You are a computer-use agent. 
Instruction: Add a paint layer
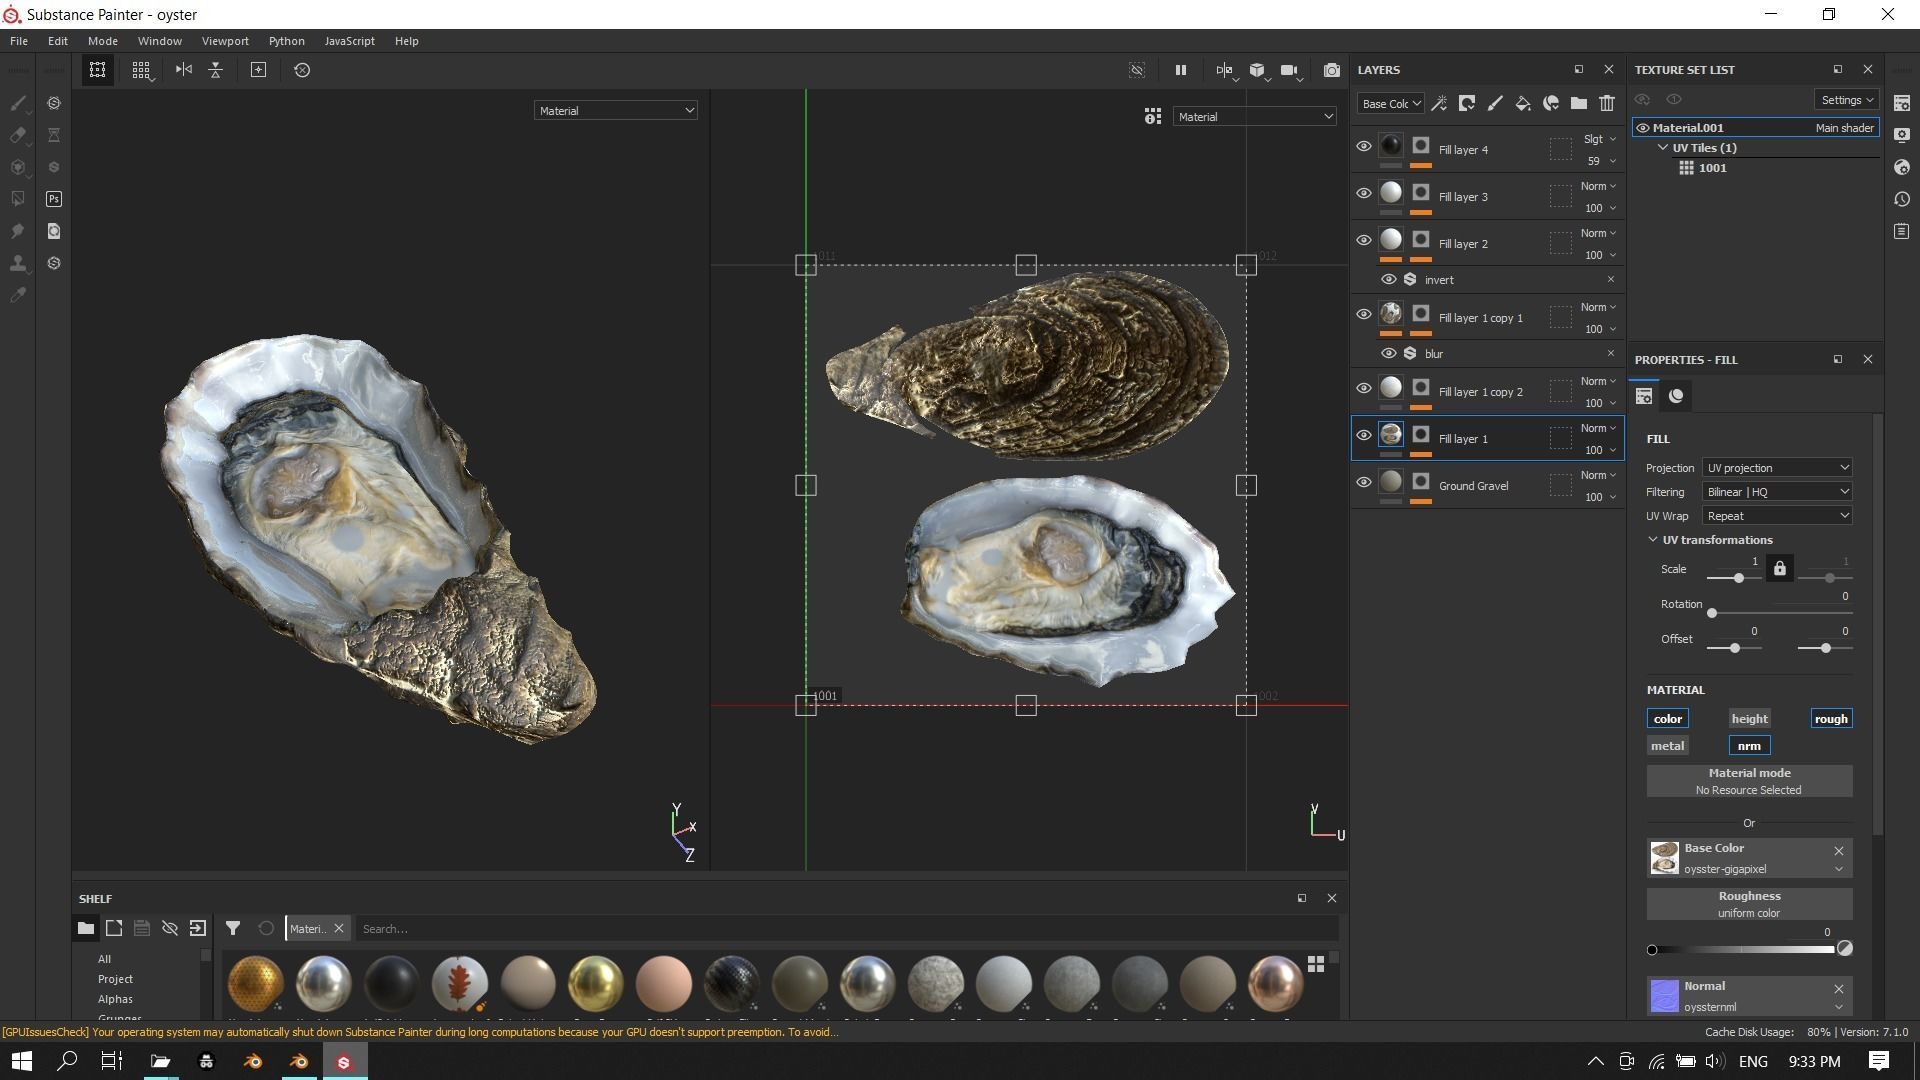point(1495,103)
